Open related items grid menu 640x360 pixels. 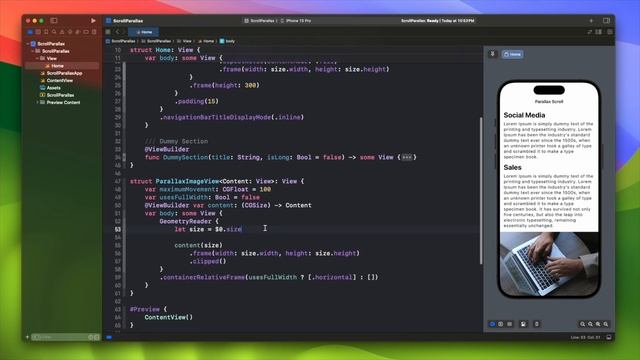[108, 32]
